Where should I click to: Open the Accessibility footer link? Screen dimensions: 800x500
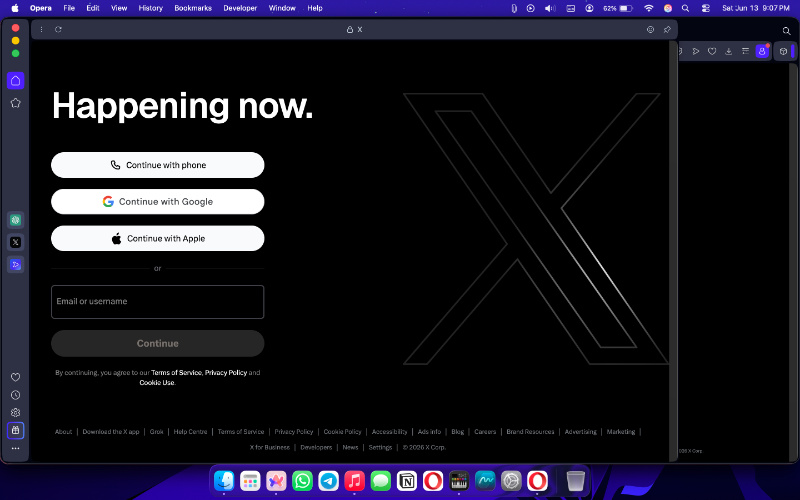(389, 432)
